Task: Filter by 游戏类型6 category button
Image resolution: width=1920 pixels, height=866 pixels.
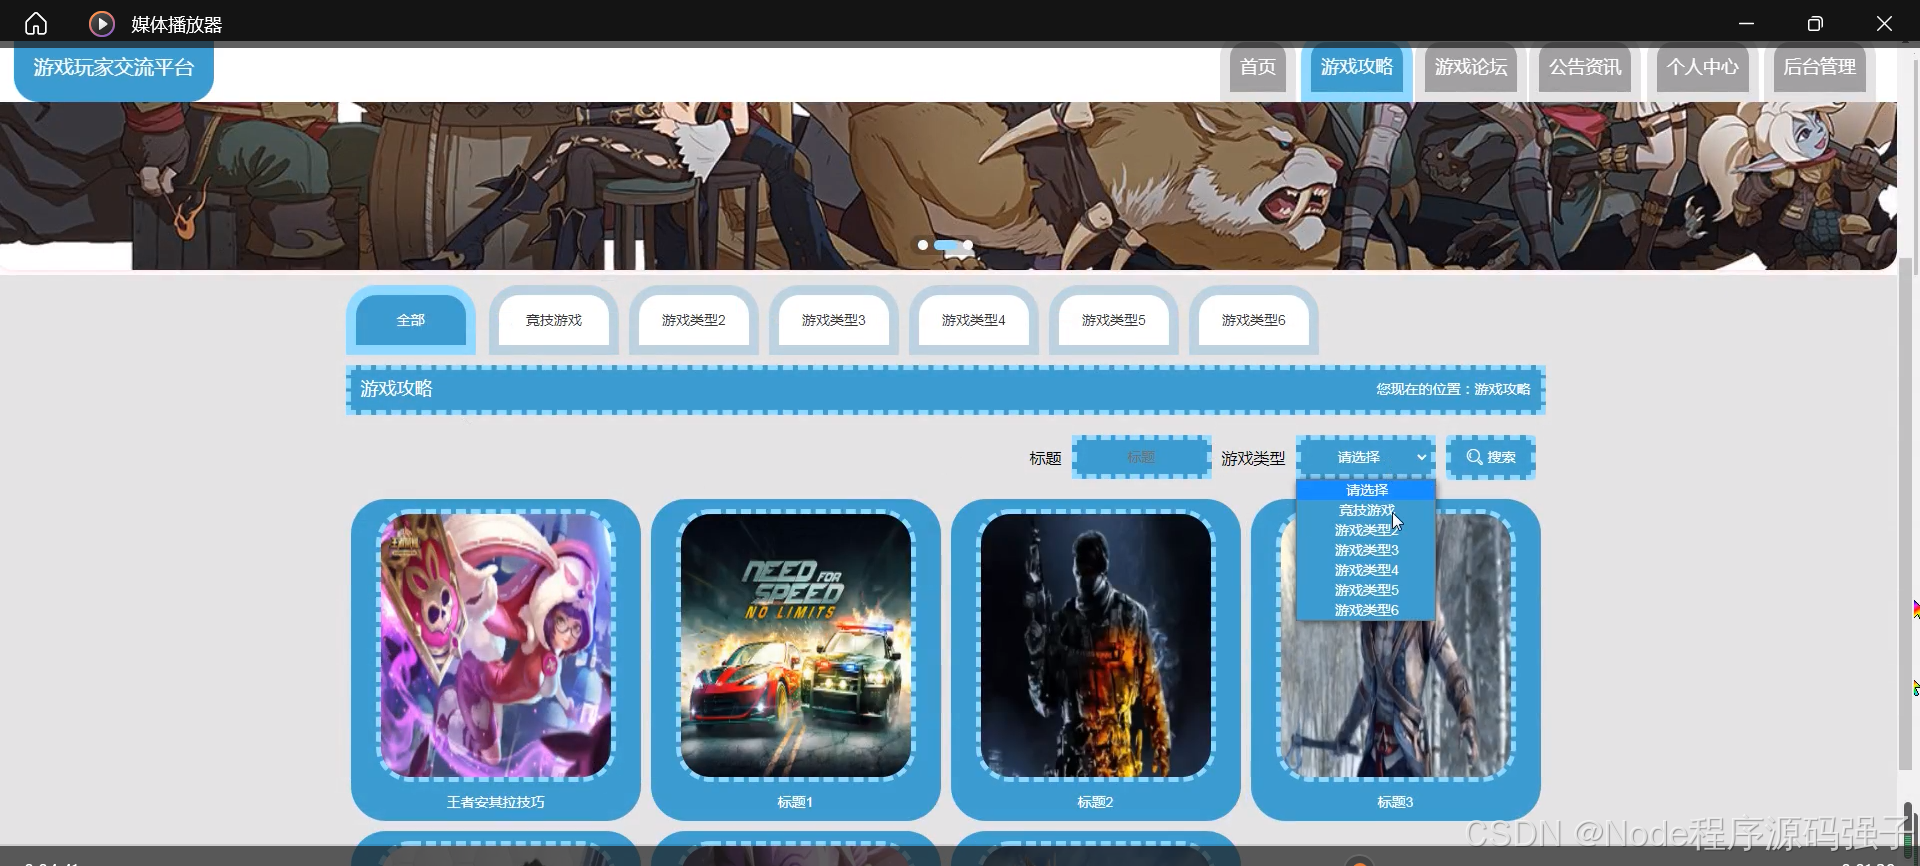Action: coord(1254,320)
